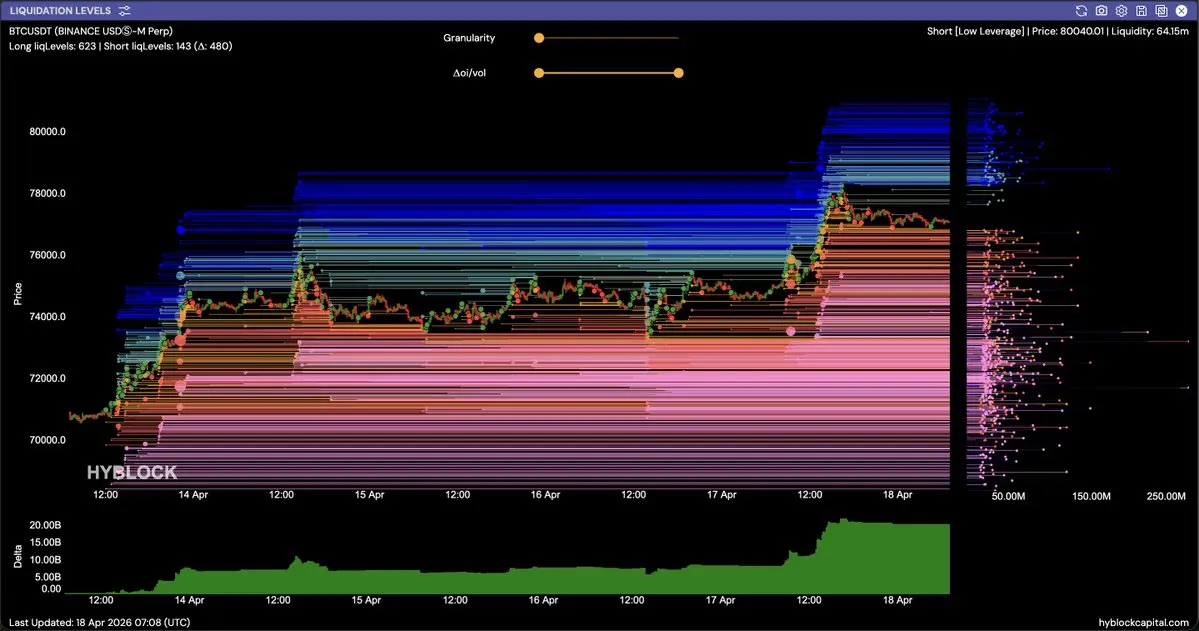Click the 15 Apr label on main chart axis
The height and width of the screenshot is (631, 1199).
(369, 495)
